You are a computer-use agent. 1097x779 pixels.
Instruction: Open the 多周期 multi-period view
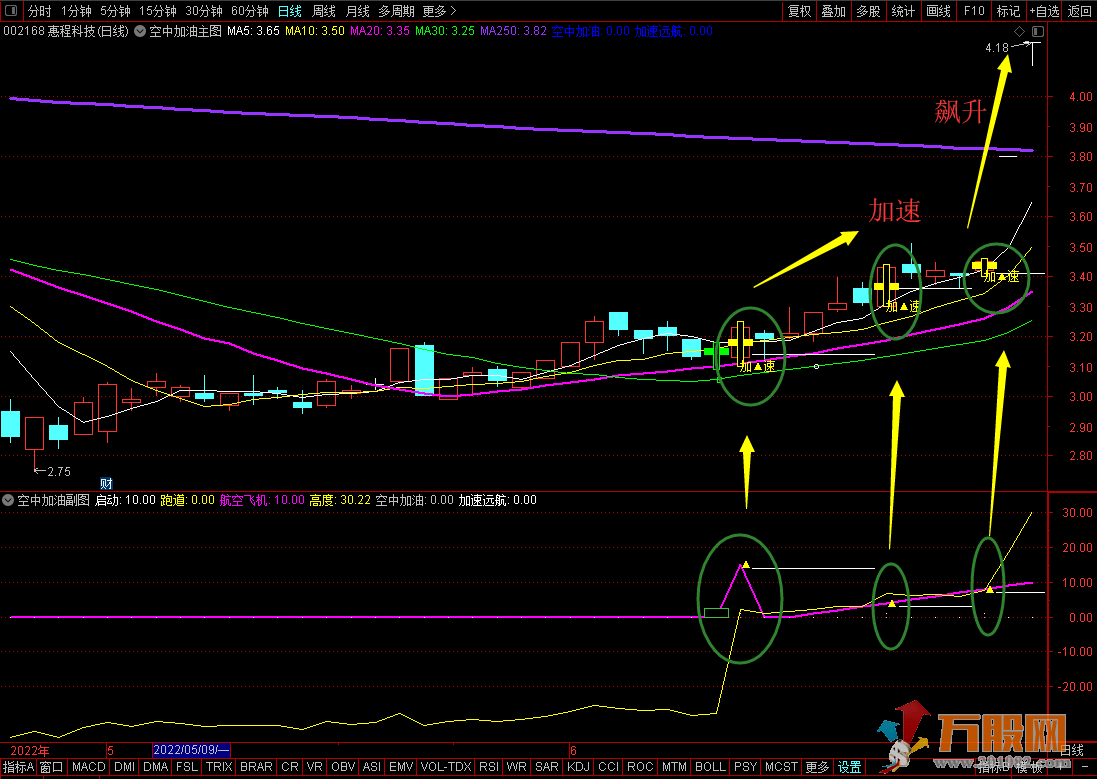[396, 11]
